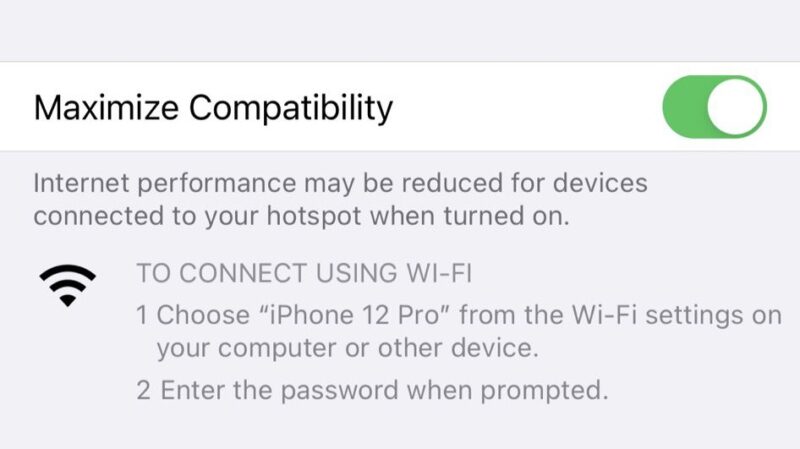Toggle the Maximize Compatibility switch off
Image resolution: width=800 pixels, height=449 pixels.
click(714, 107)
